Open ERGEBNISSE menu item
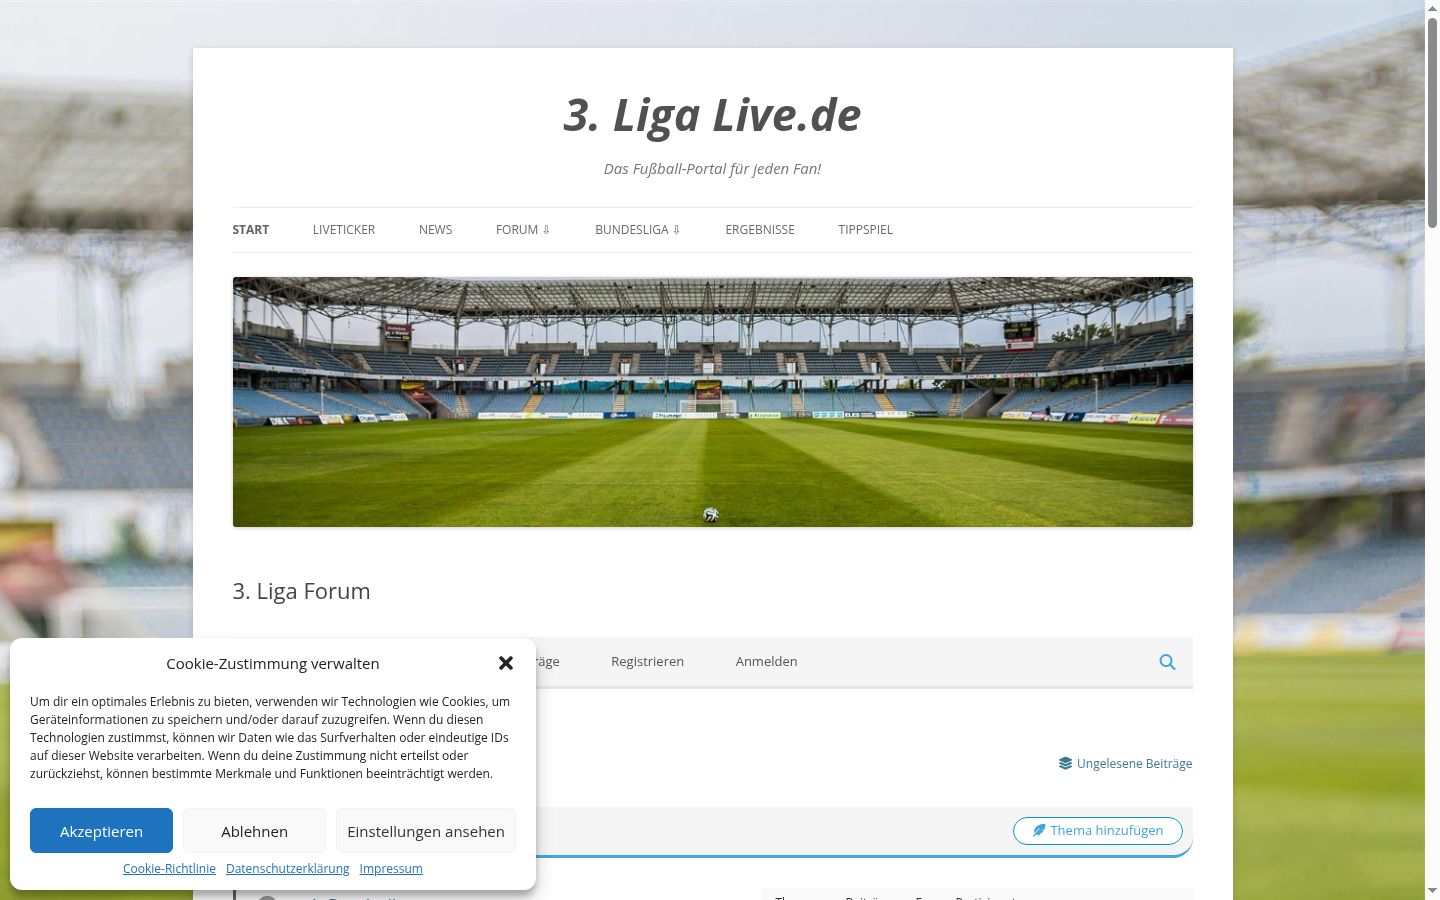Screen dimensions: 1440x900 coord(760,229)
